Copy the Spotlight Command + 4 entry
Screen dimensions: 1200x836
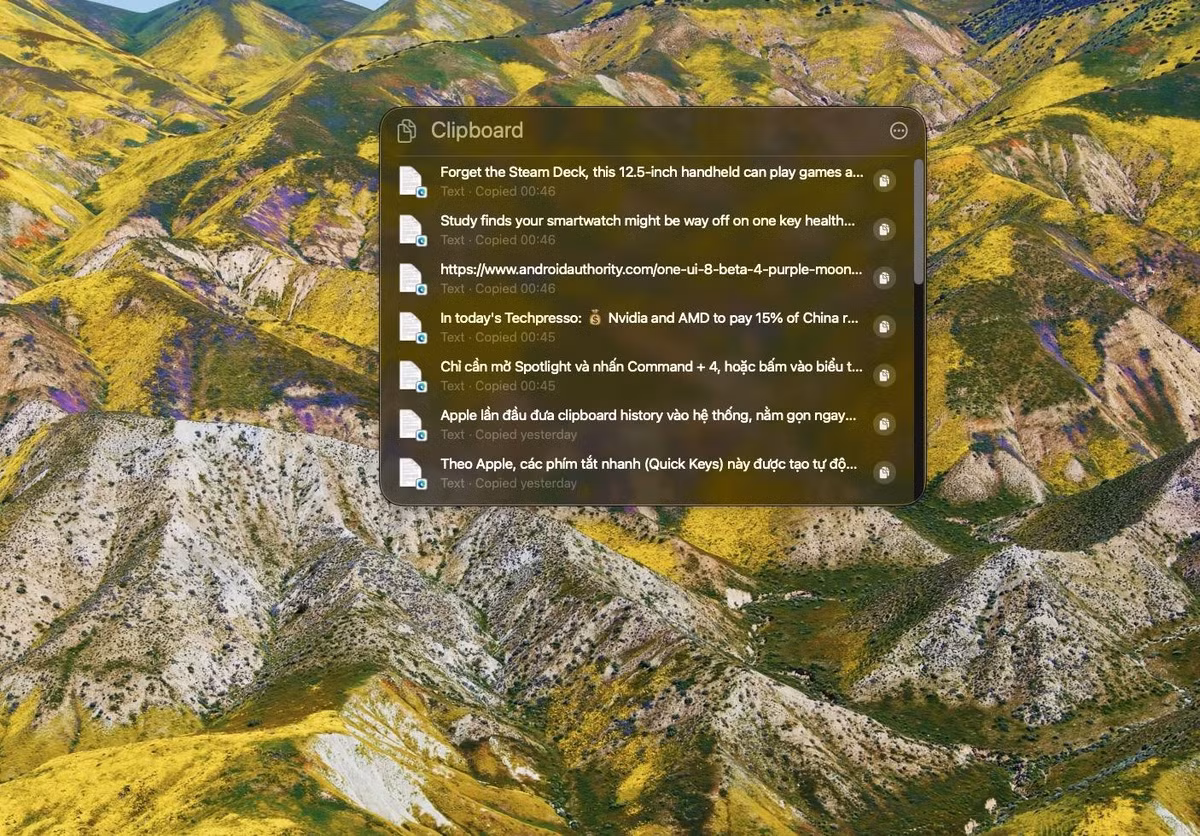point(883,376)
